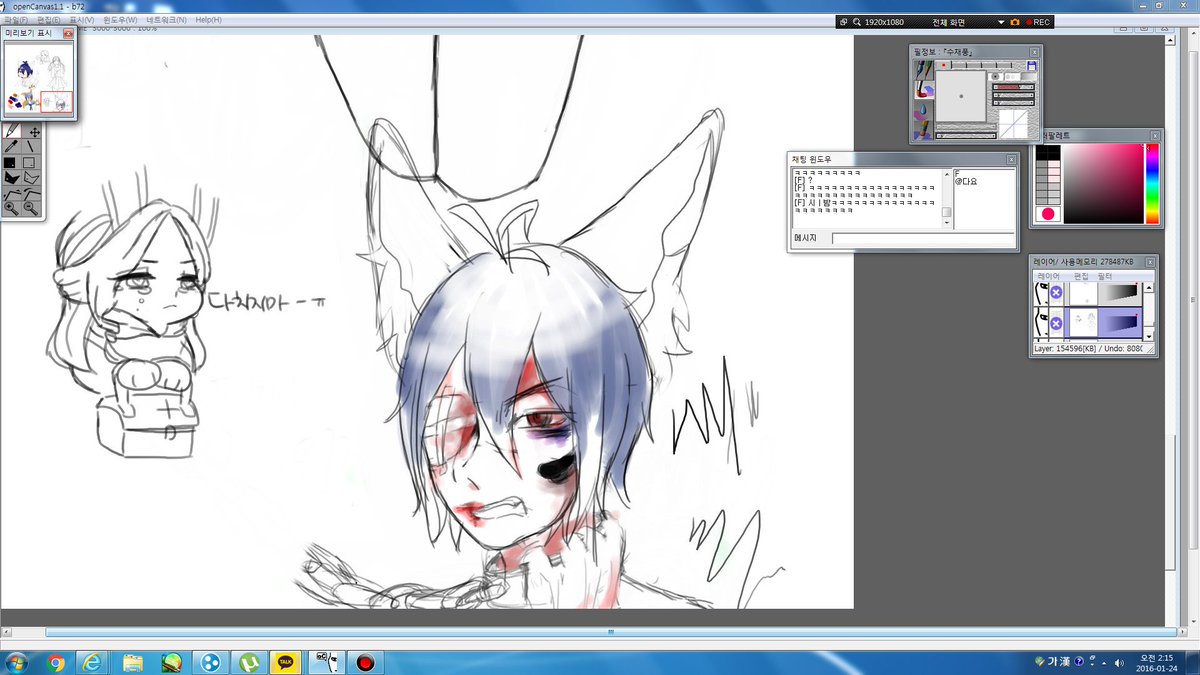Select the bottom paintbrush preset
The image size is (1200, 675).
pos(922,129)
